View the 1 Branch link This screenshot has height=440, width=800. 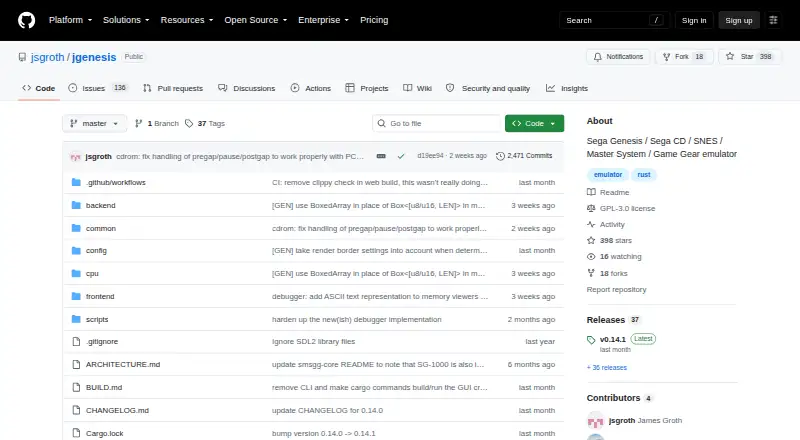(157, 124)
